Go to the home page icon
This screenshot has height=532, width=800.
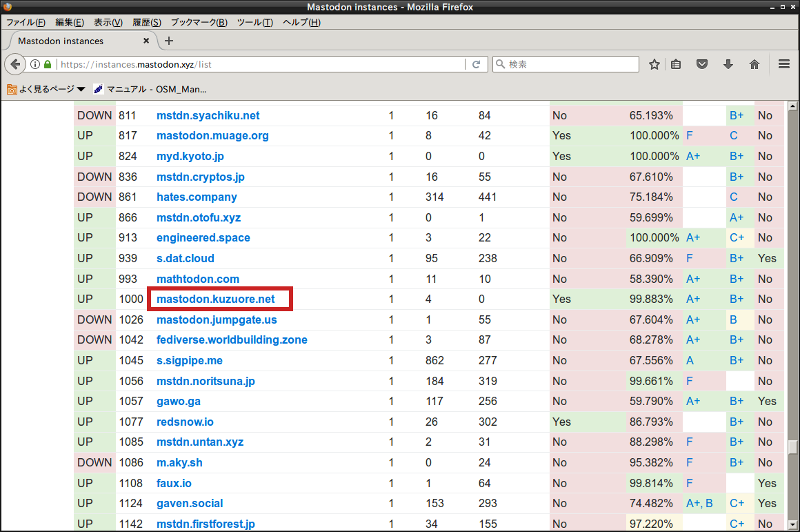[x=754, y=64]
